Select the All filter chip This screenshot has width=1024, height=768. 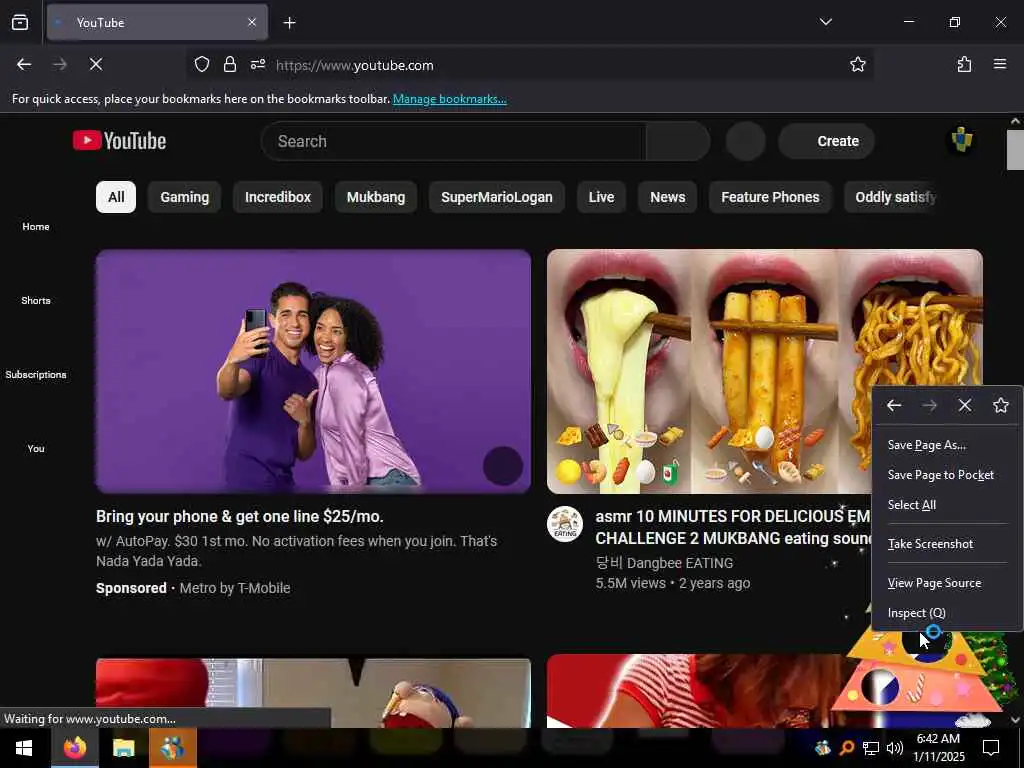pos(116,197)
